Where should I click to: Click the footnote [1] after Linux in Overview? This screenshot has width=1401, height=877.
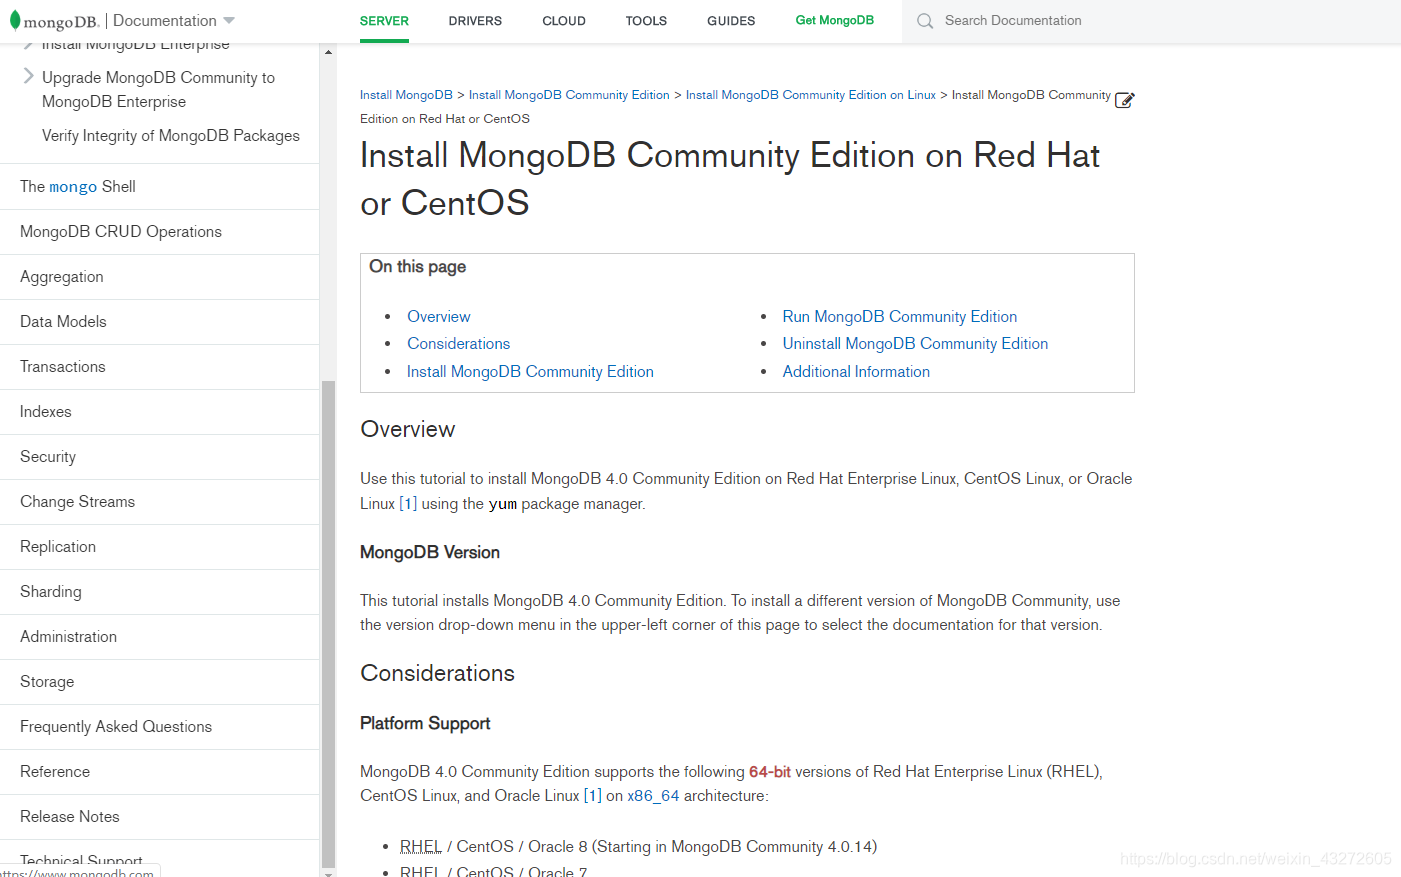(408, 504)
